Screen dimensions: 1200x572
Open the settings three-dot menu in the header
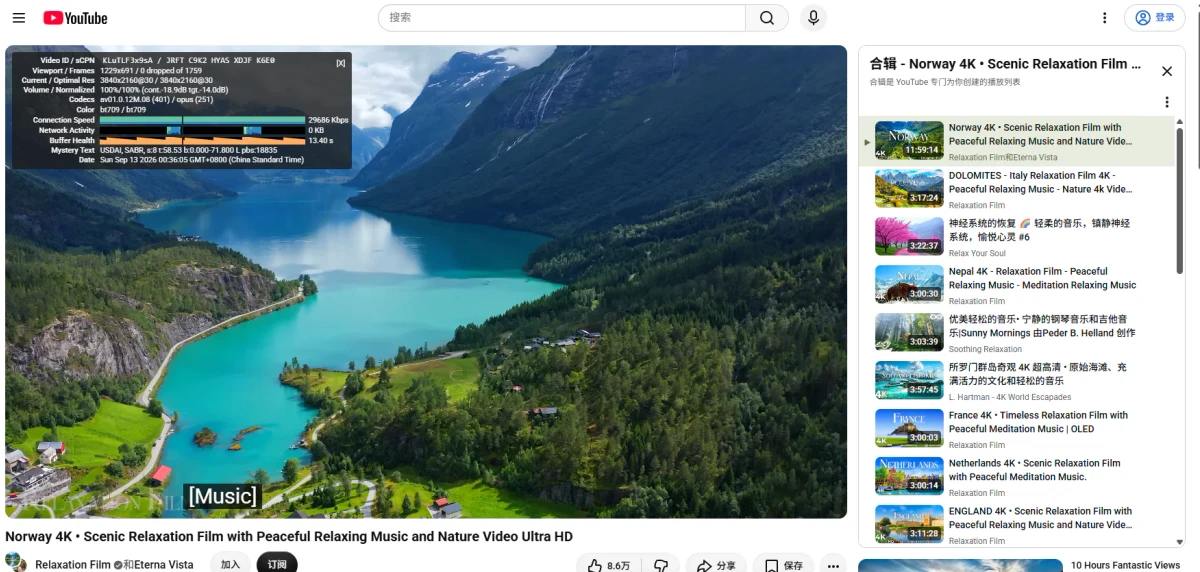pyautogui.click(x=1104, y=18)
